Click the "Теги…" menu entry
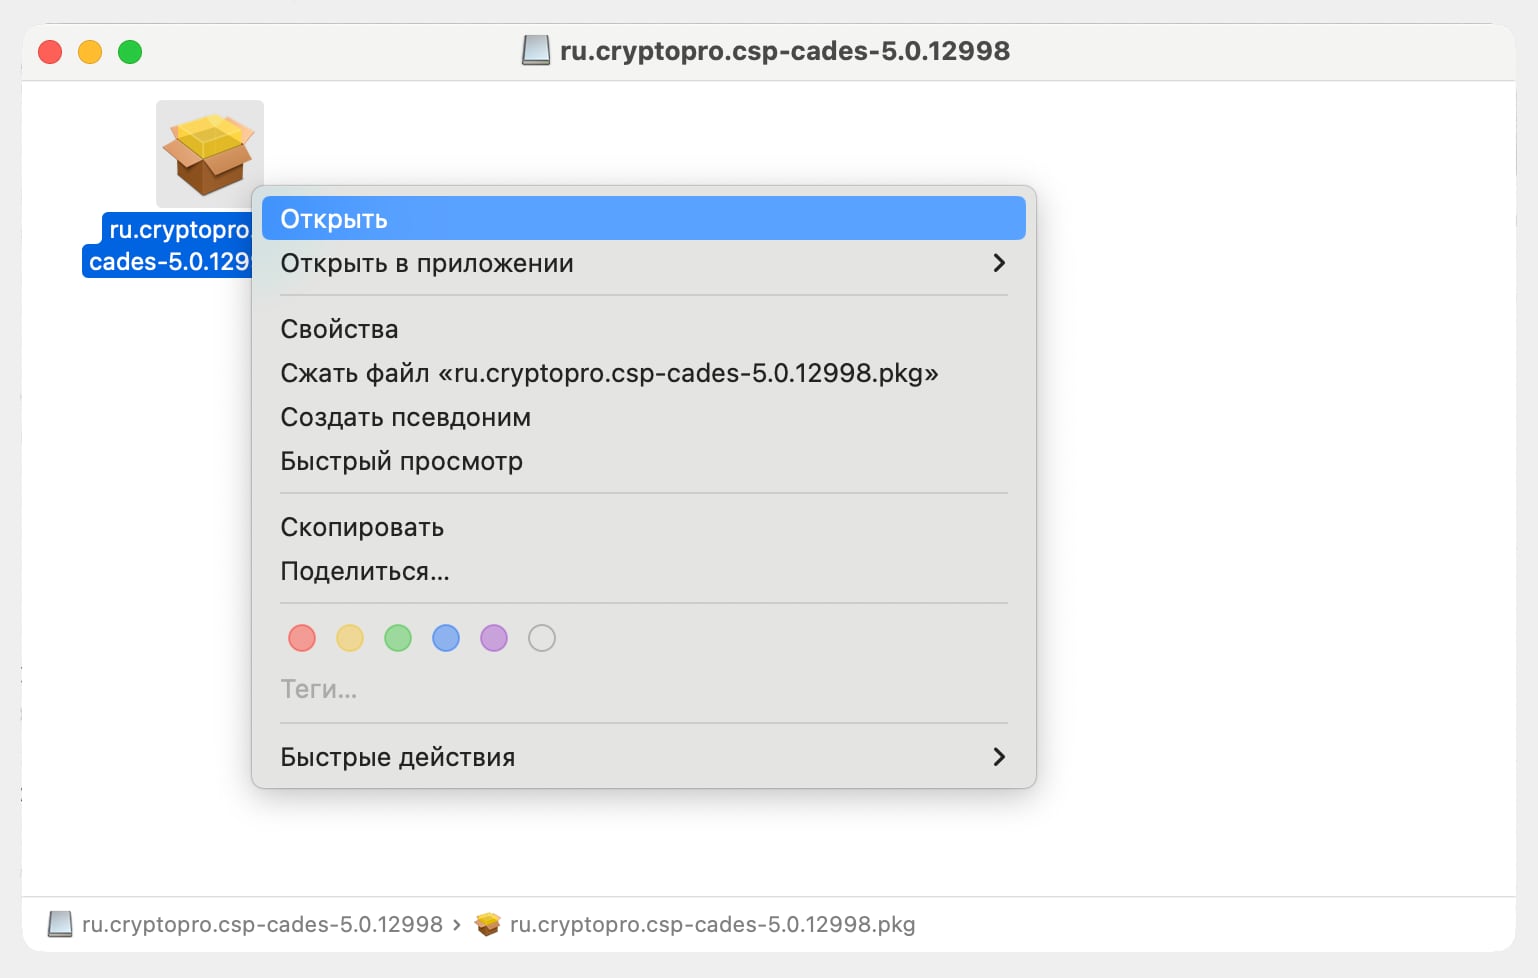The width and height of the screenshot is (1538, 978). [x=318, y=689]
